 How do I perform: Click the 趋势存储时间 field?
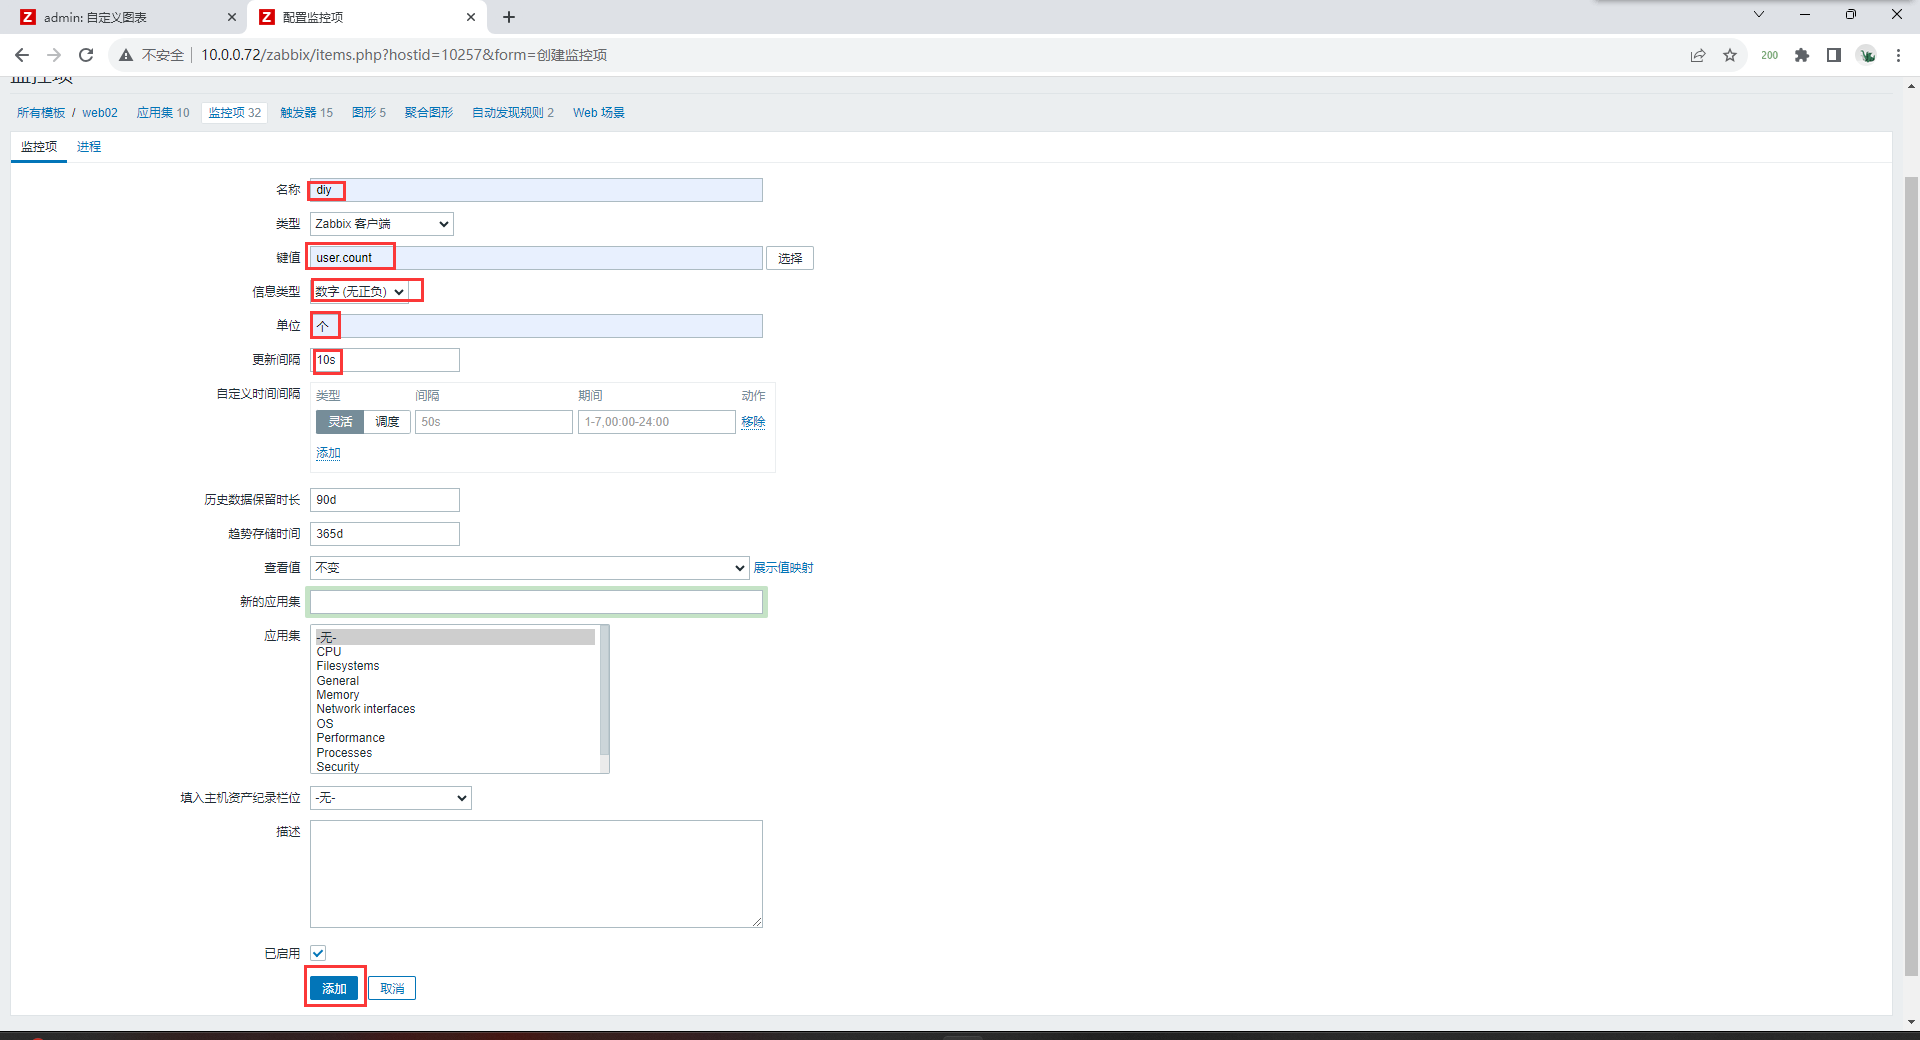(385, 534)
